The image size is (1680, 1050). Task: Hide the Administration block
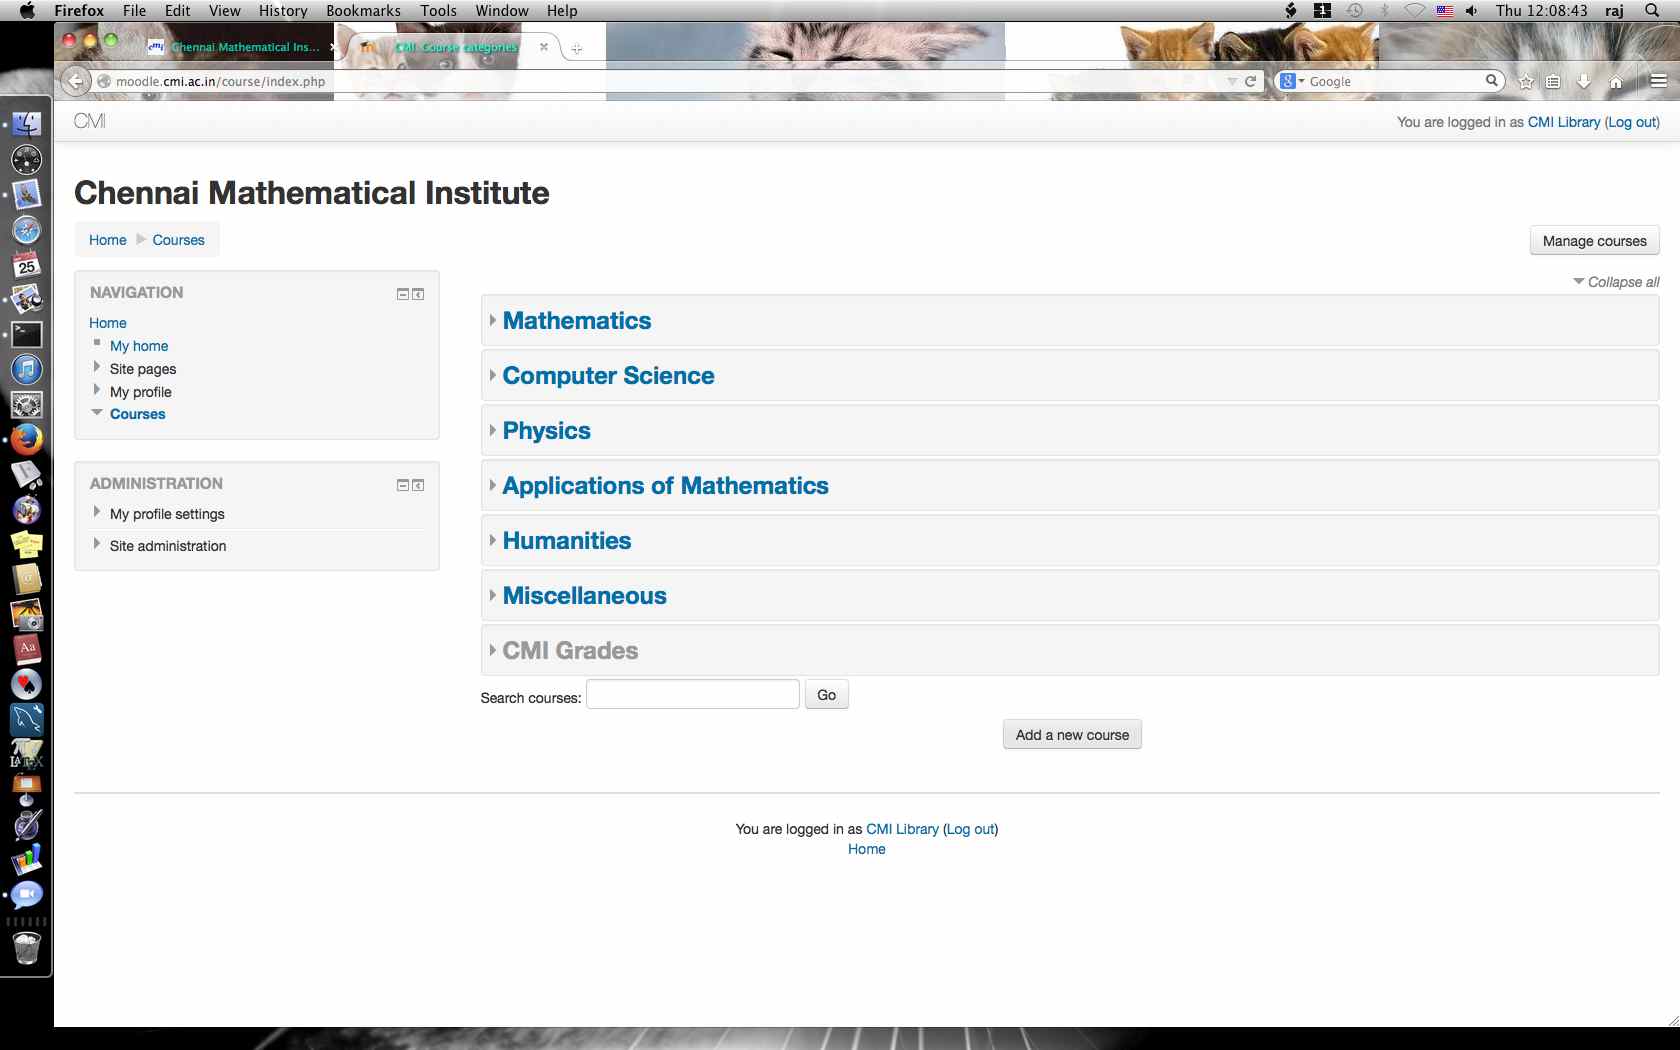403,485
